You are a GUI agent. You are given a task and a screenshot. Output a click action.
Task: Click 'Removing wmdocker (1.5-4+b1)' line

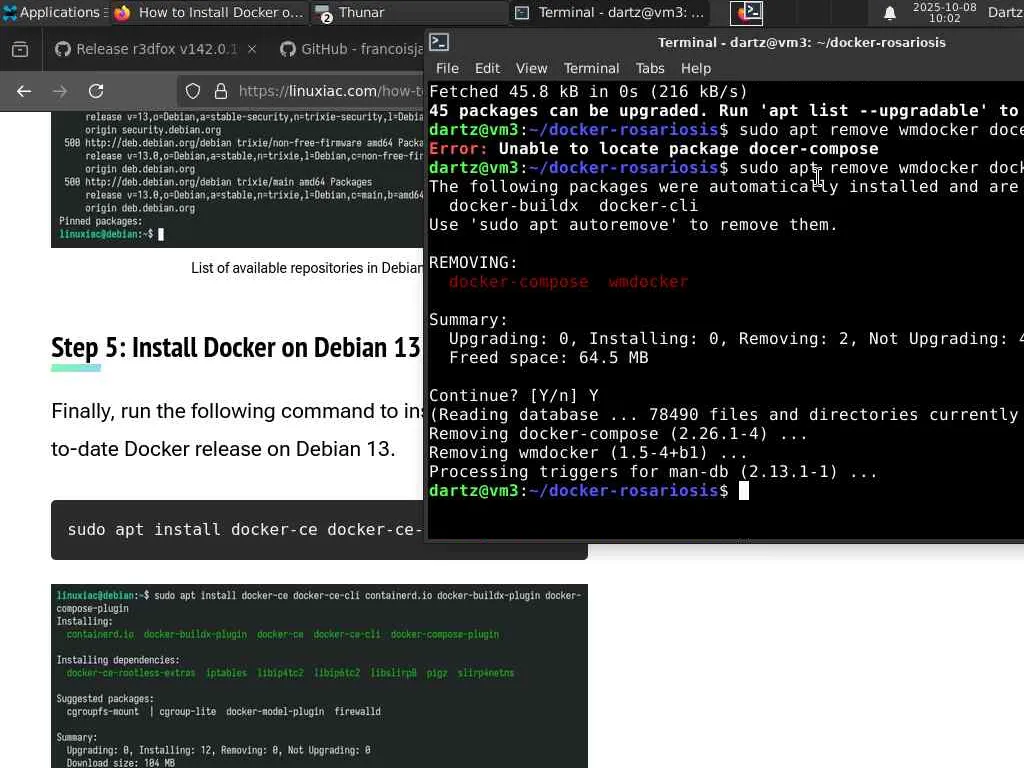coord(588,453)
